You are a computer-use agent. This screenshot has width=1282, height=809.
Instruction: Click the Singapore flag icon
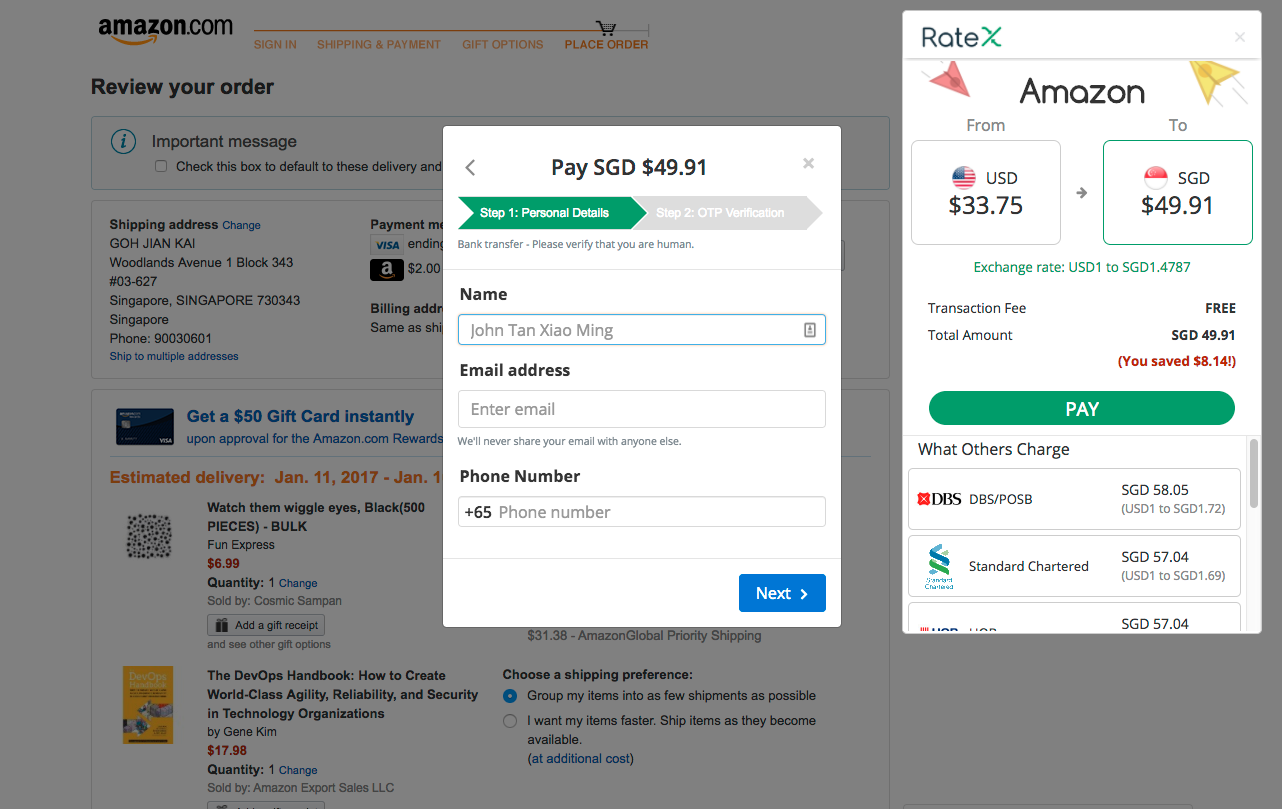pos(1156,178)
